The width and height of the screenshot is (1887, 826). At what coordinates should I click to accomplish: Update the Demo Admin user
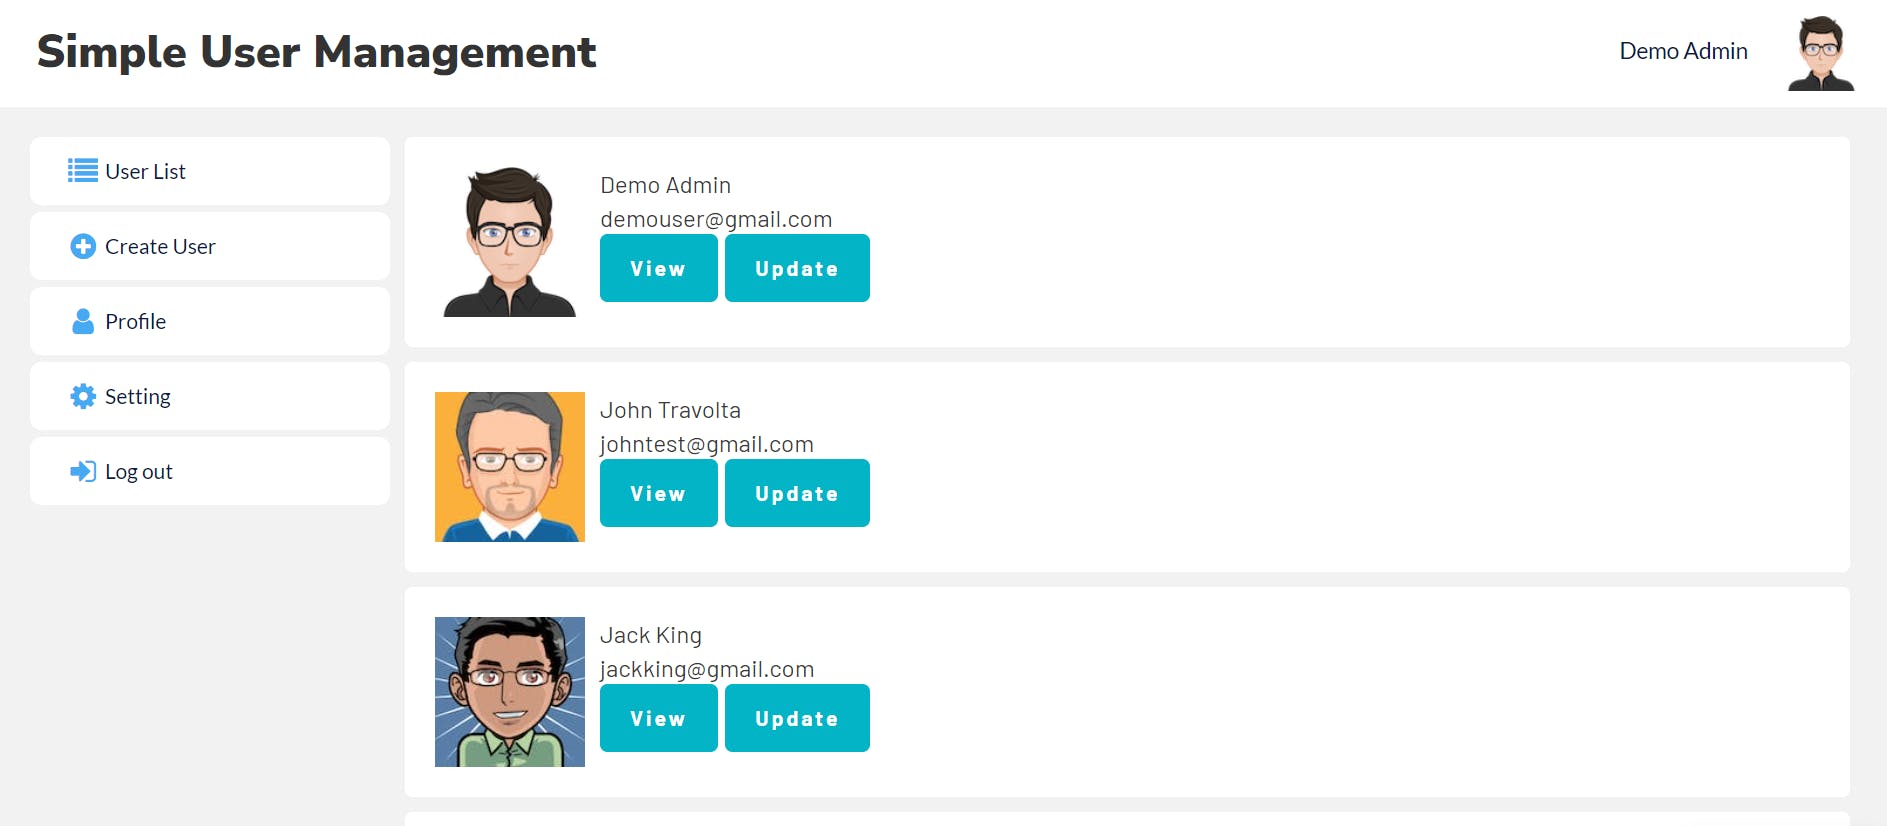click(797, 268)
